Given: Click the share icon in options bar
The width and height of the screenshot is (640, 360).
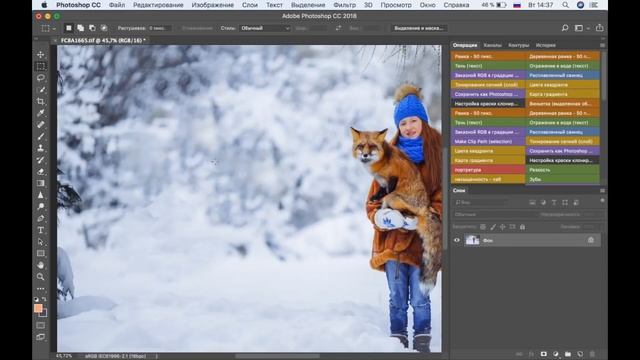Looking at the screenshot, I should point(600,28).
